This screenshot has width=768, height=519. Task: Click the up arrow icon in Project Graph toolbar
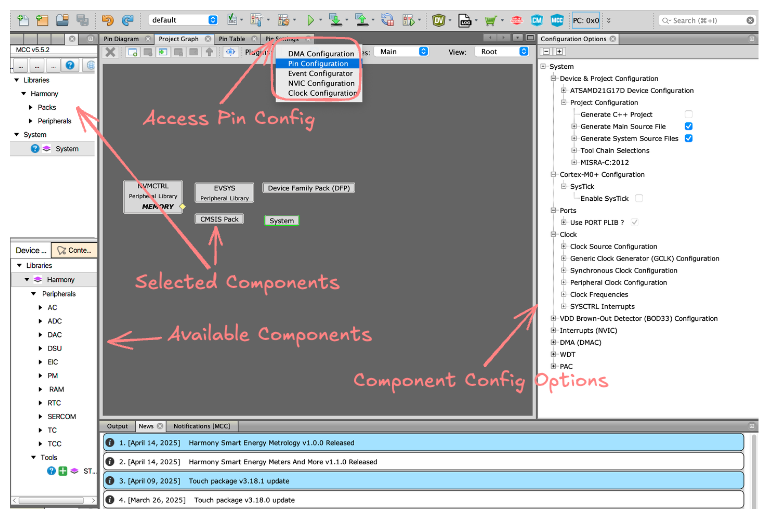click(x=210, y=52)
